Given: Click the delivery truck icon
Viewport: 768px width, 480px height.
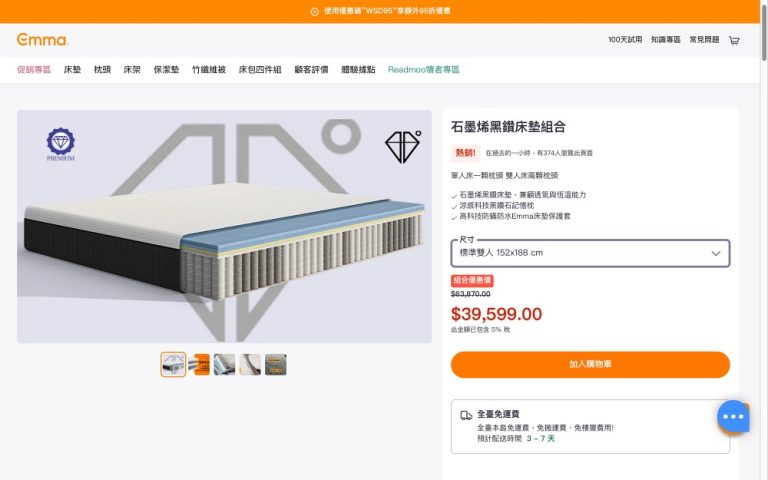Looking at the screenshot, I should point(466,415).
